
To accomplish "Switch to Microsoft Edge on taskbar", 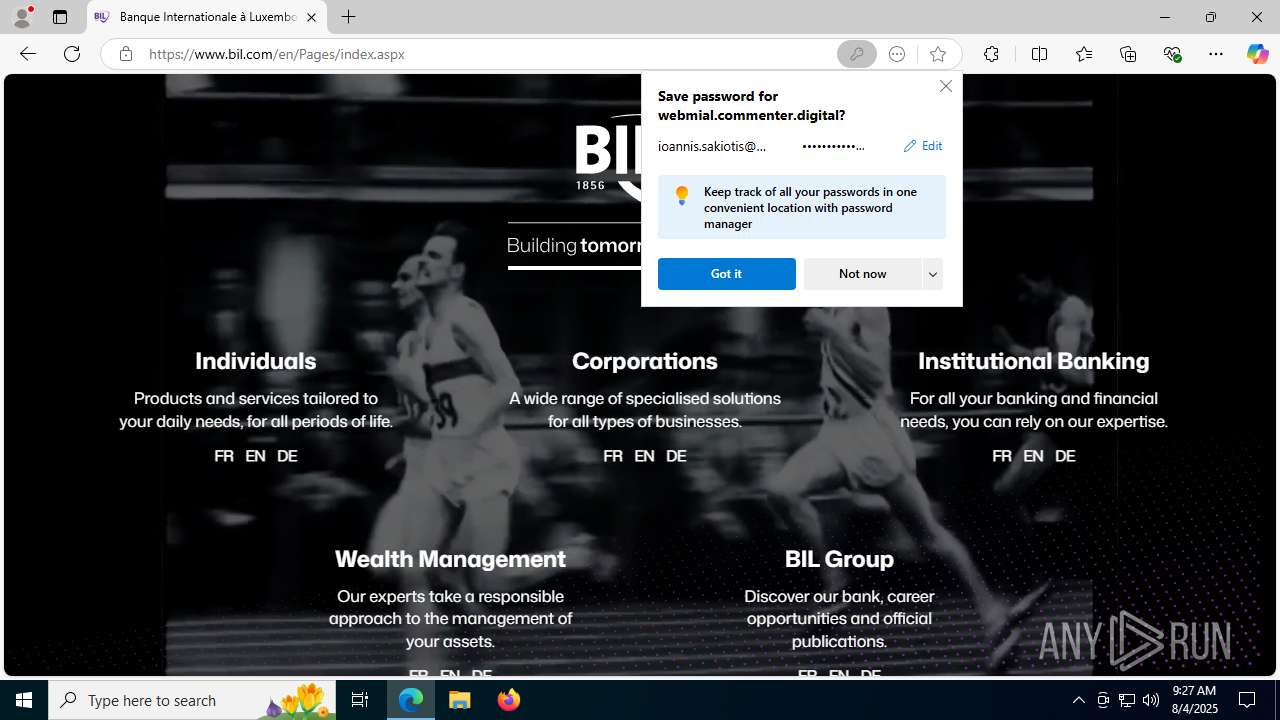I will [x=411, y=700].
